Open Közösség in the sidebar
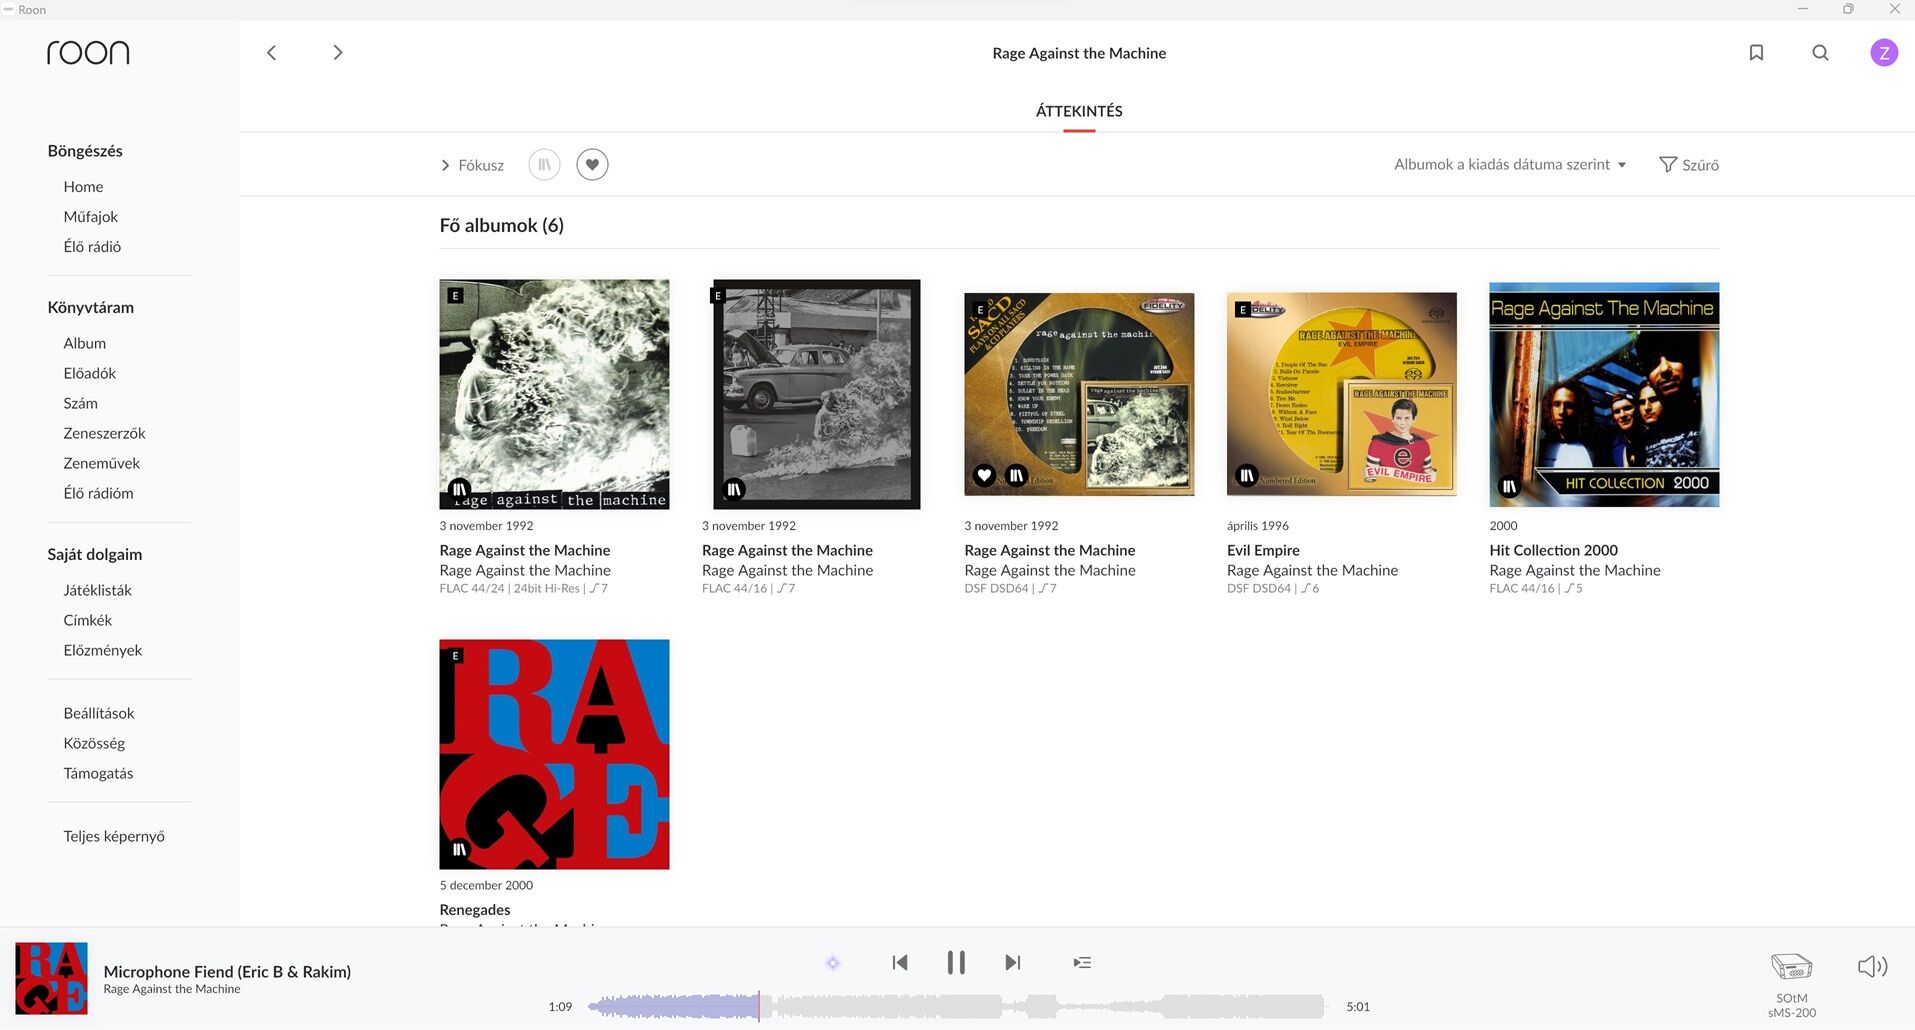The height and width of the screenshot is (1030, 1915). (x=94, y=743)
